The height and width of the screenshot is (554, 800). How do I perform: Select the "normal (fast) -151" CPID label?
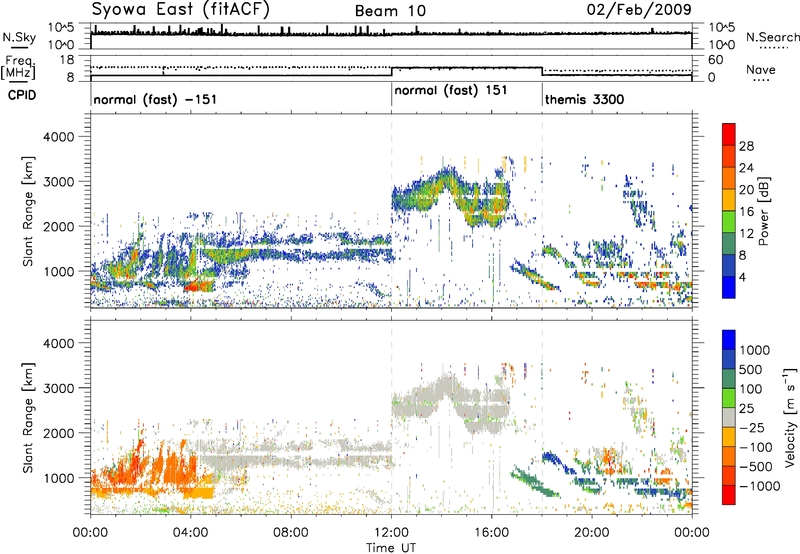click(x=155, y=99)
